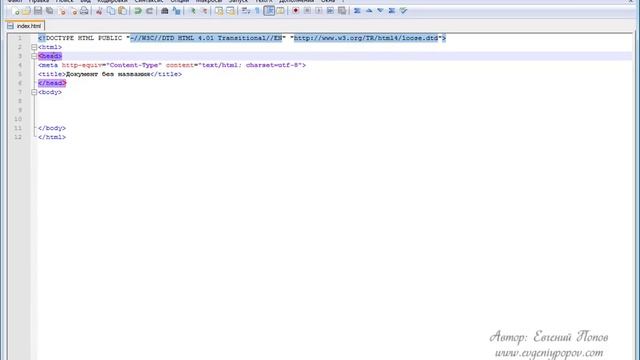Open the Кодировки menu
The height and width of the screenshot is (360, 640).
pyautogui.click(x=112, y=1)
